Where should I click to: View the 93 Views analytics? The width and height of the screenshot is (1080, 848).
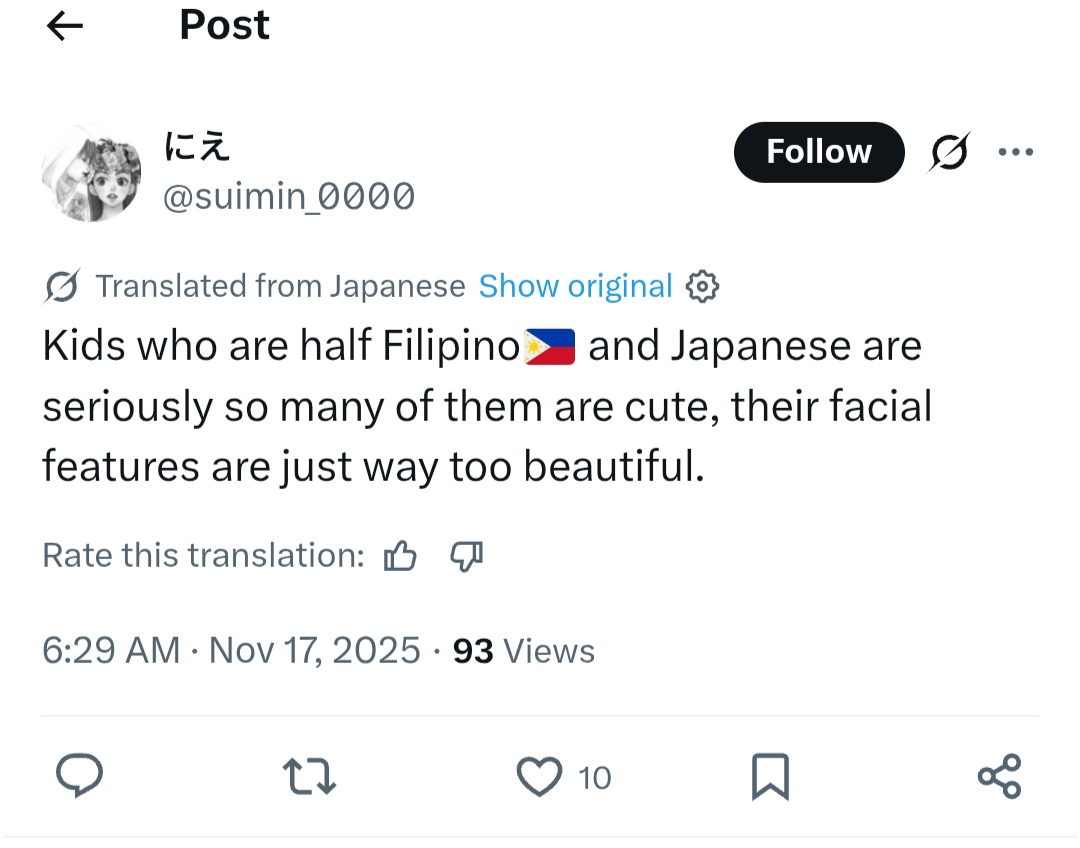coord(523,651)
